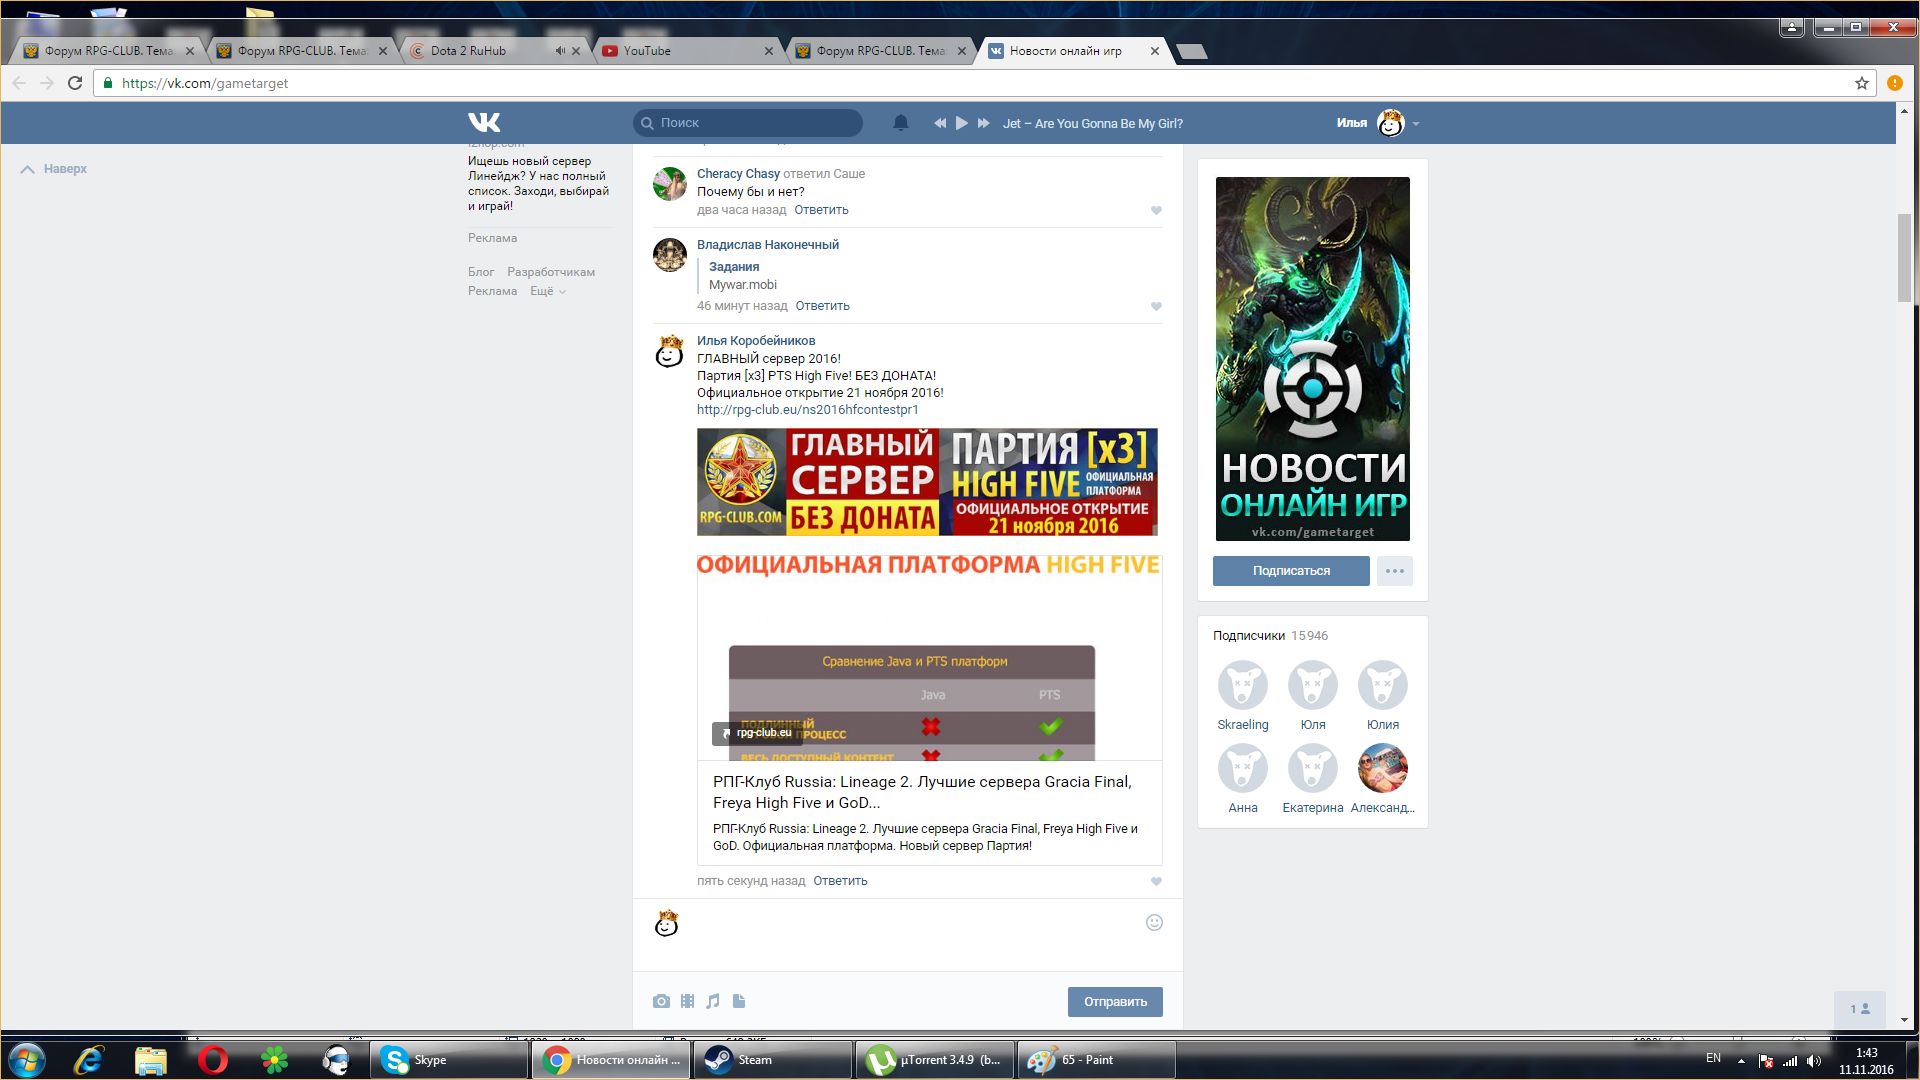
Task: Open Cheracy Chasy's profile name
Action: pyautogui.click(x=738, y=174)
